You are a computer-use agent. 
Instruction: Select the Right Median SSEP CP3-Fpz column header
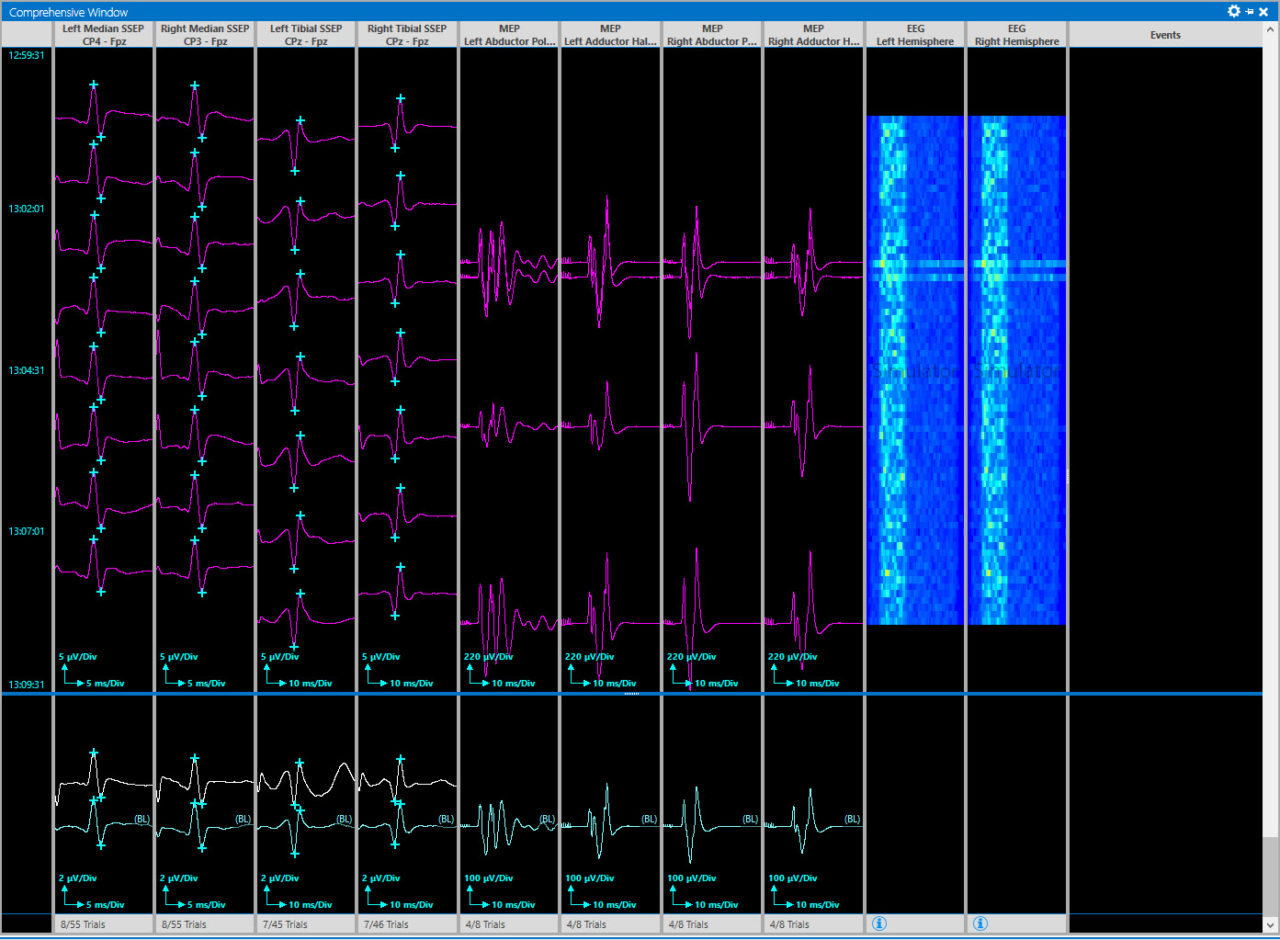(204, 34)
